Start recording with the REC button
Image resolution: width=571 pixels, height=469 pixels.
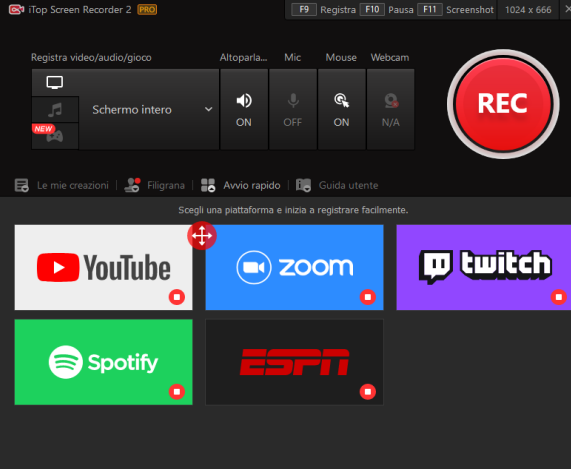503,104
